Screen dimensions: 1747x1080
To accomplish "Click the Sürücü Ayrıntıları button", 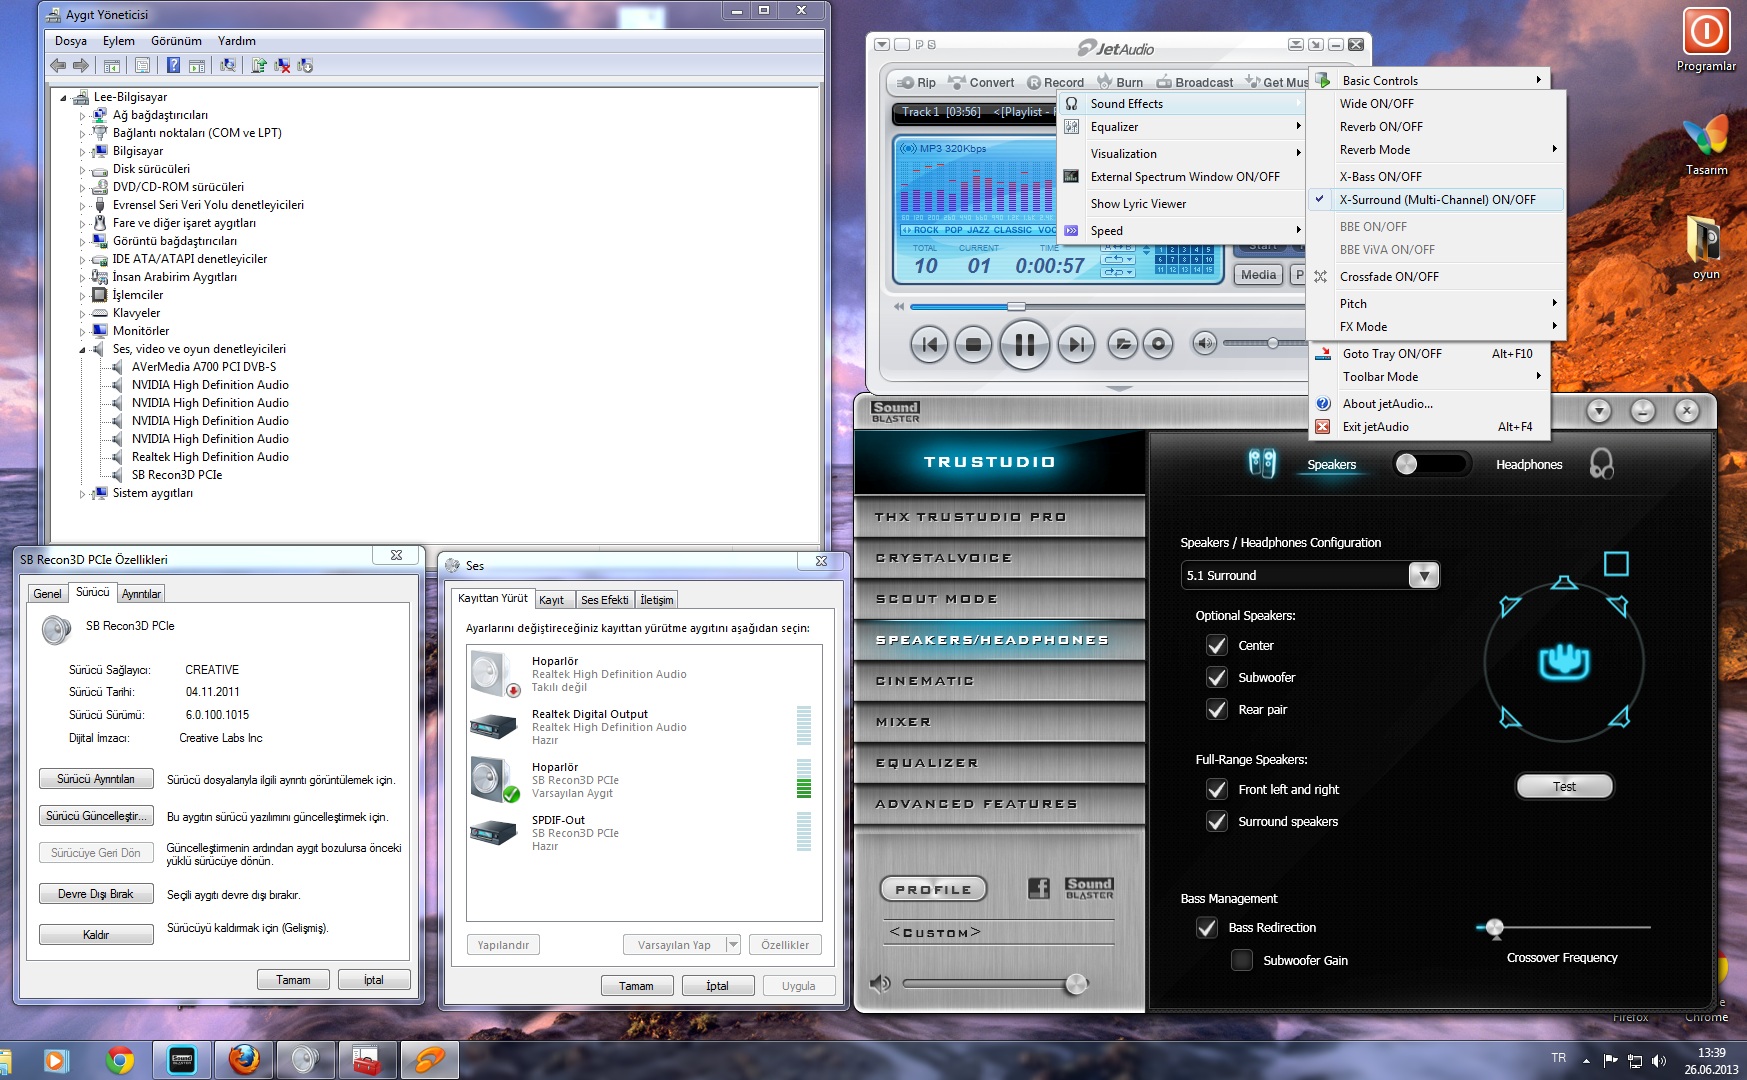I will [96, 779].
